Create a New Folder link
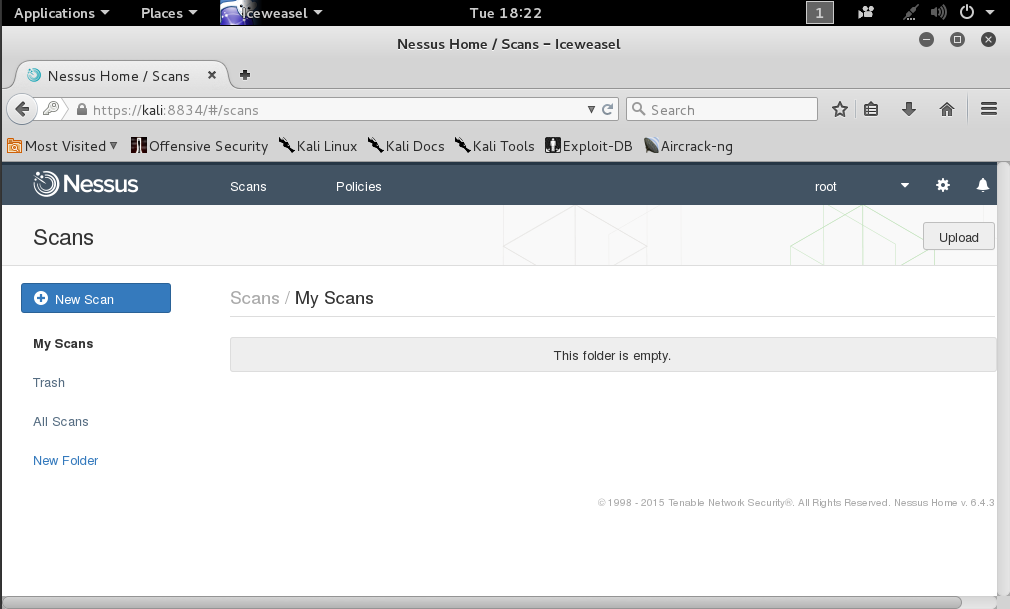This screenshot has width=1010, height=609. 66,460
